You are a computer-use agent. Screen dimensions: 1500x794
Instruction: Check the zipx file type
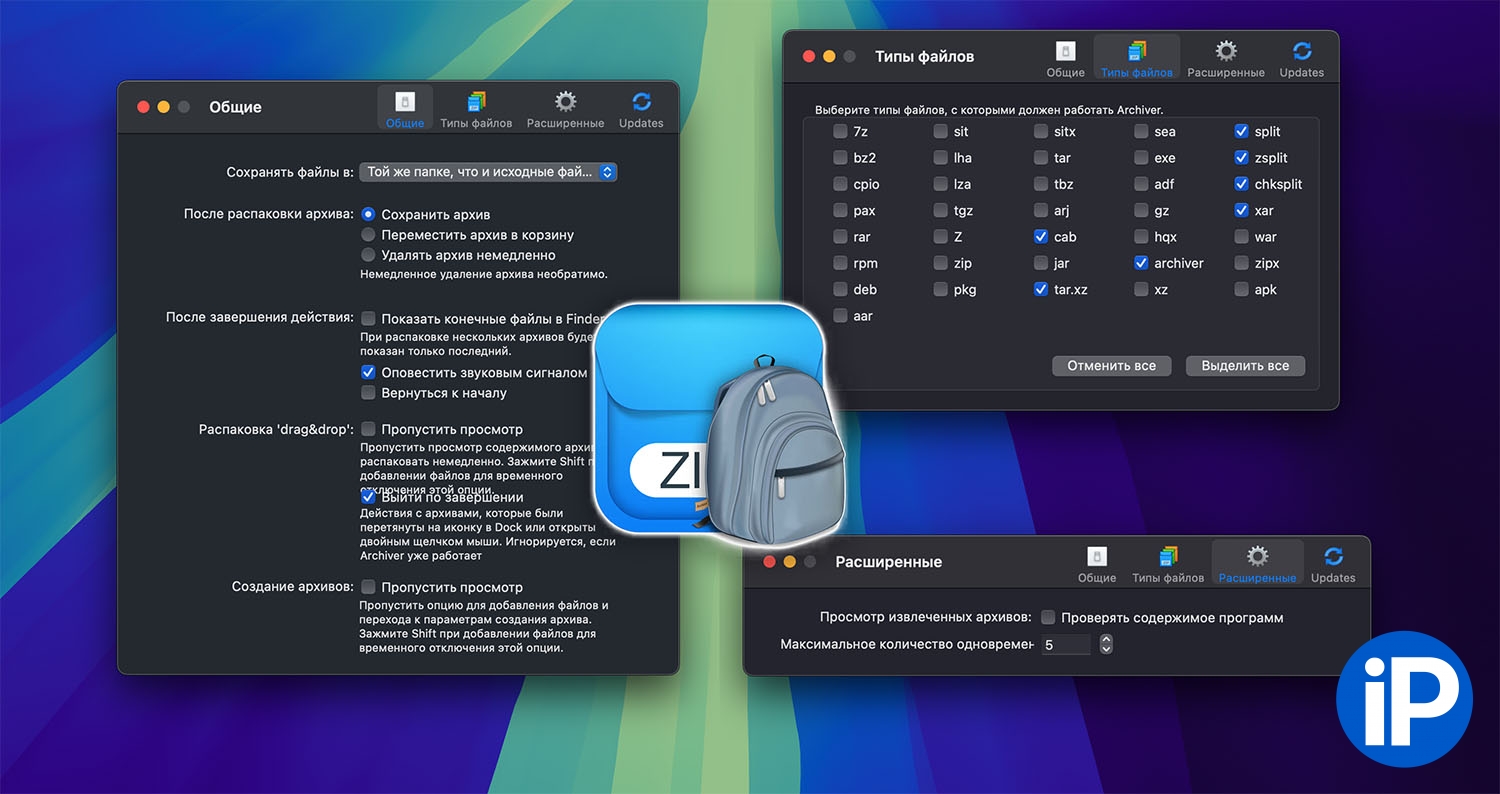pos(1241,263)
